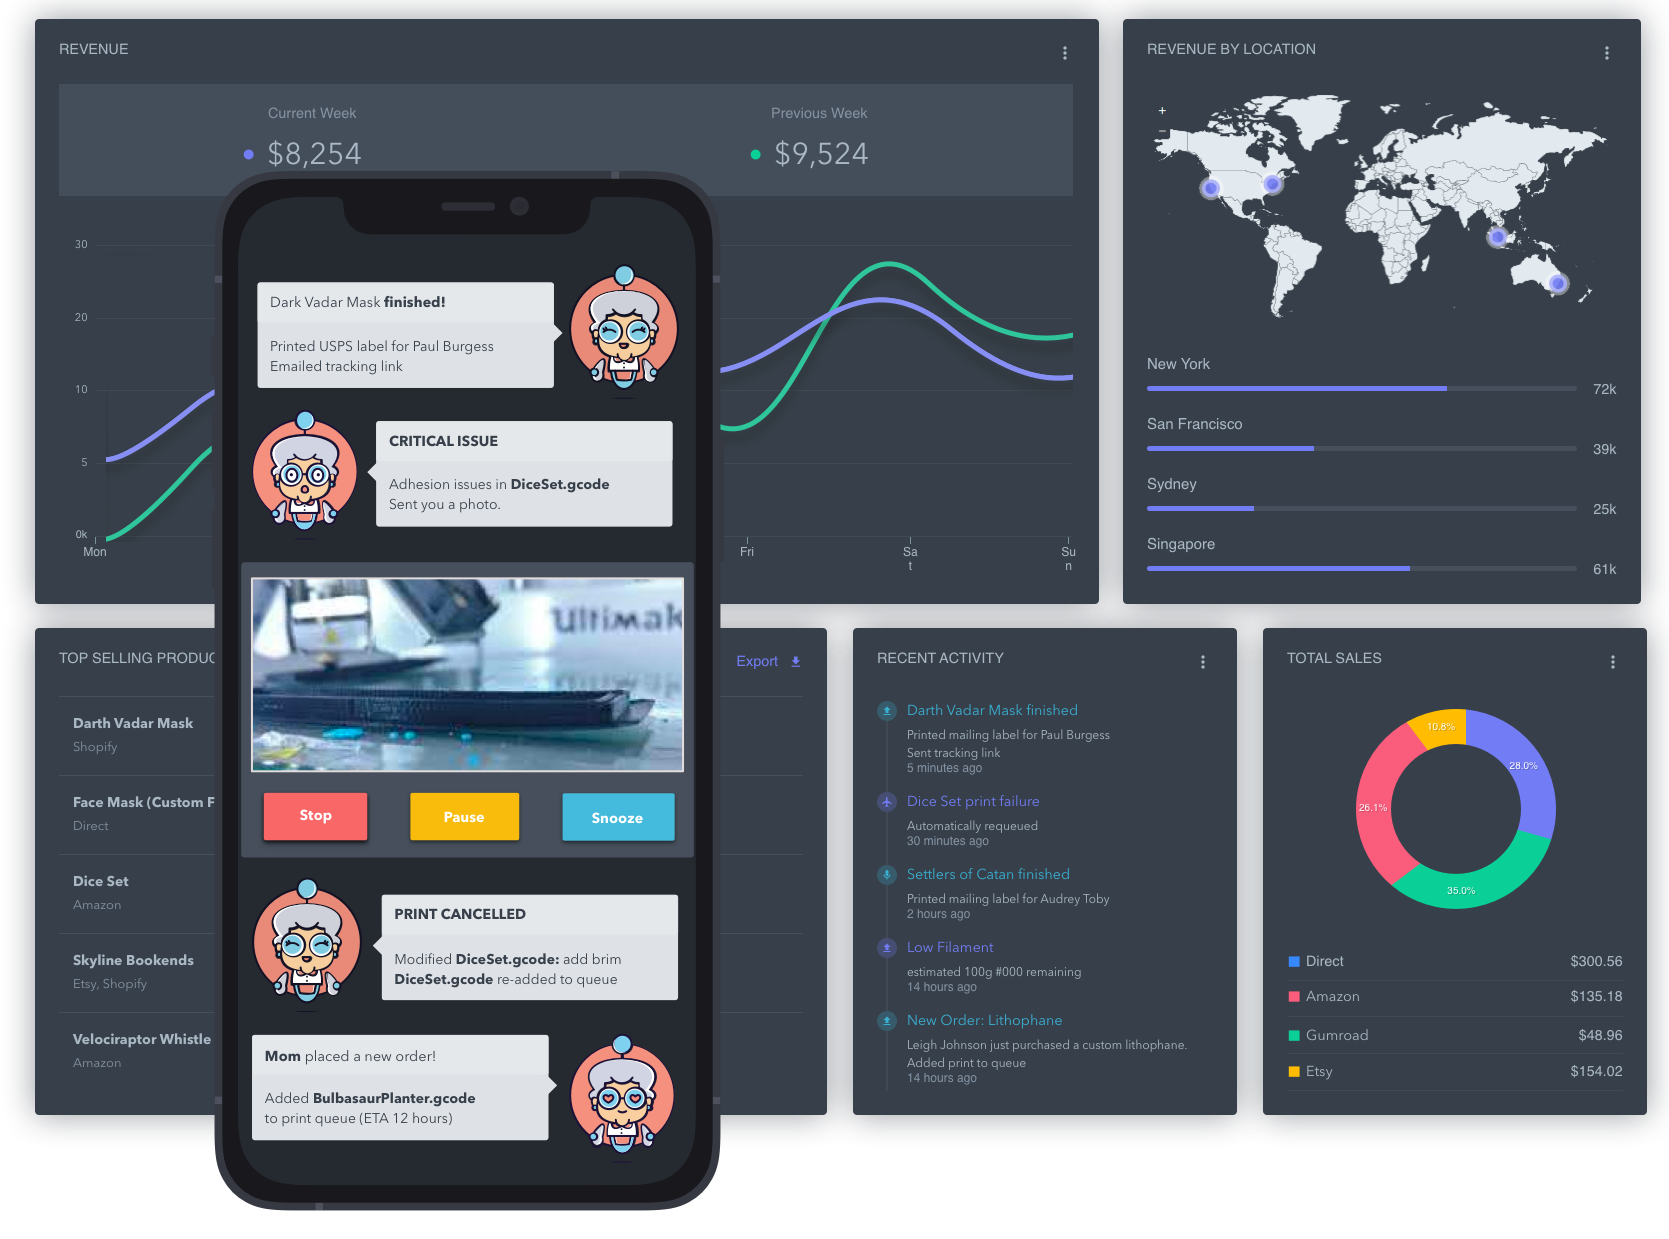The width and height of the screenshot is (1669, 1239).
Task: Click the Sydney revenue bar
Action: coord(1361,508)
